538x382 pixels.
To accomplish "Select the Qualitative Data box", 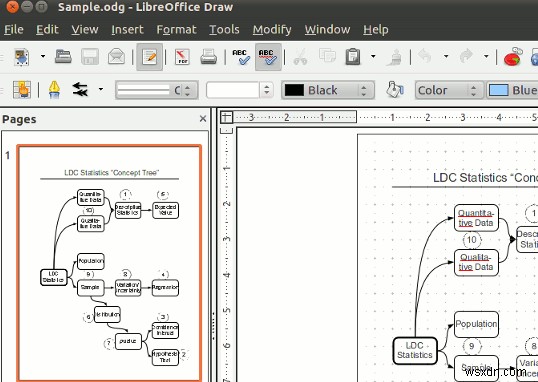I will coord(476,263).
